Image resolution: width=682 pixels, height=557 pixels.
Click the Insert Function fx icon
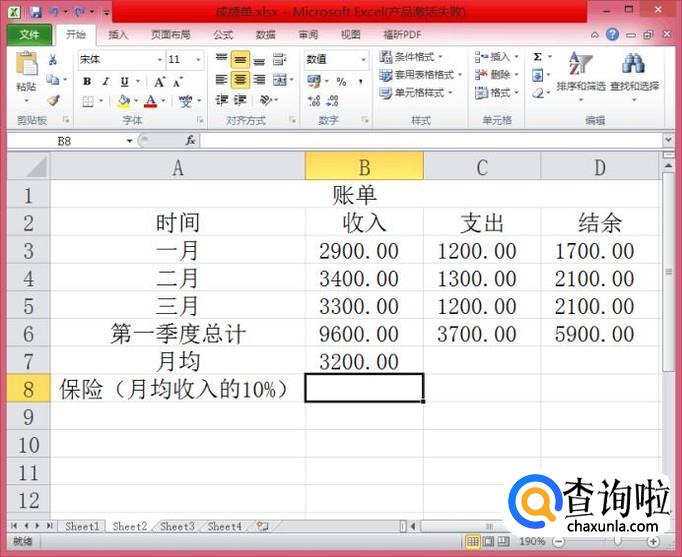(191, 140)
